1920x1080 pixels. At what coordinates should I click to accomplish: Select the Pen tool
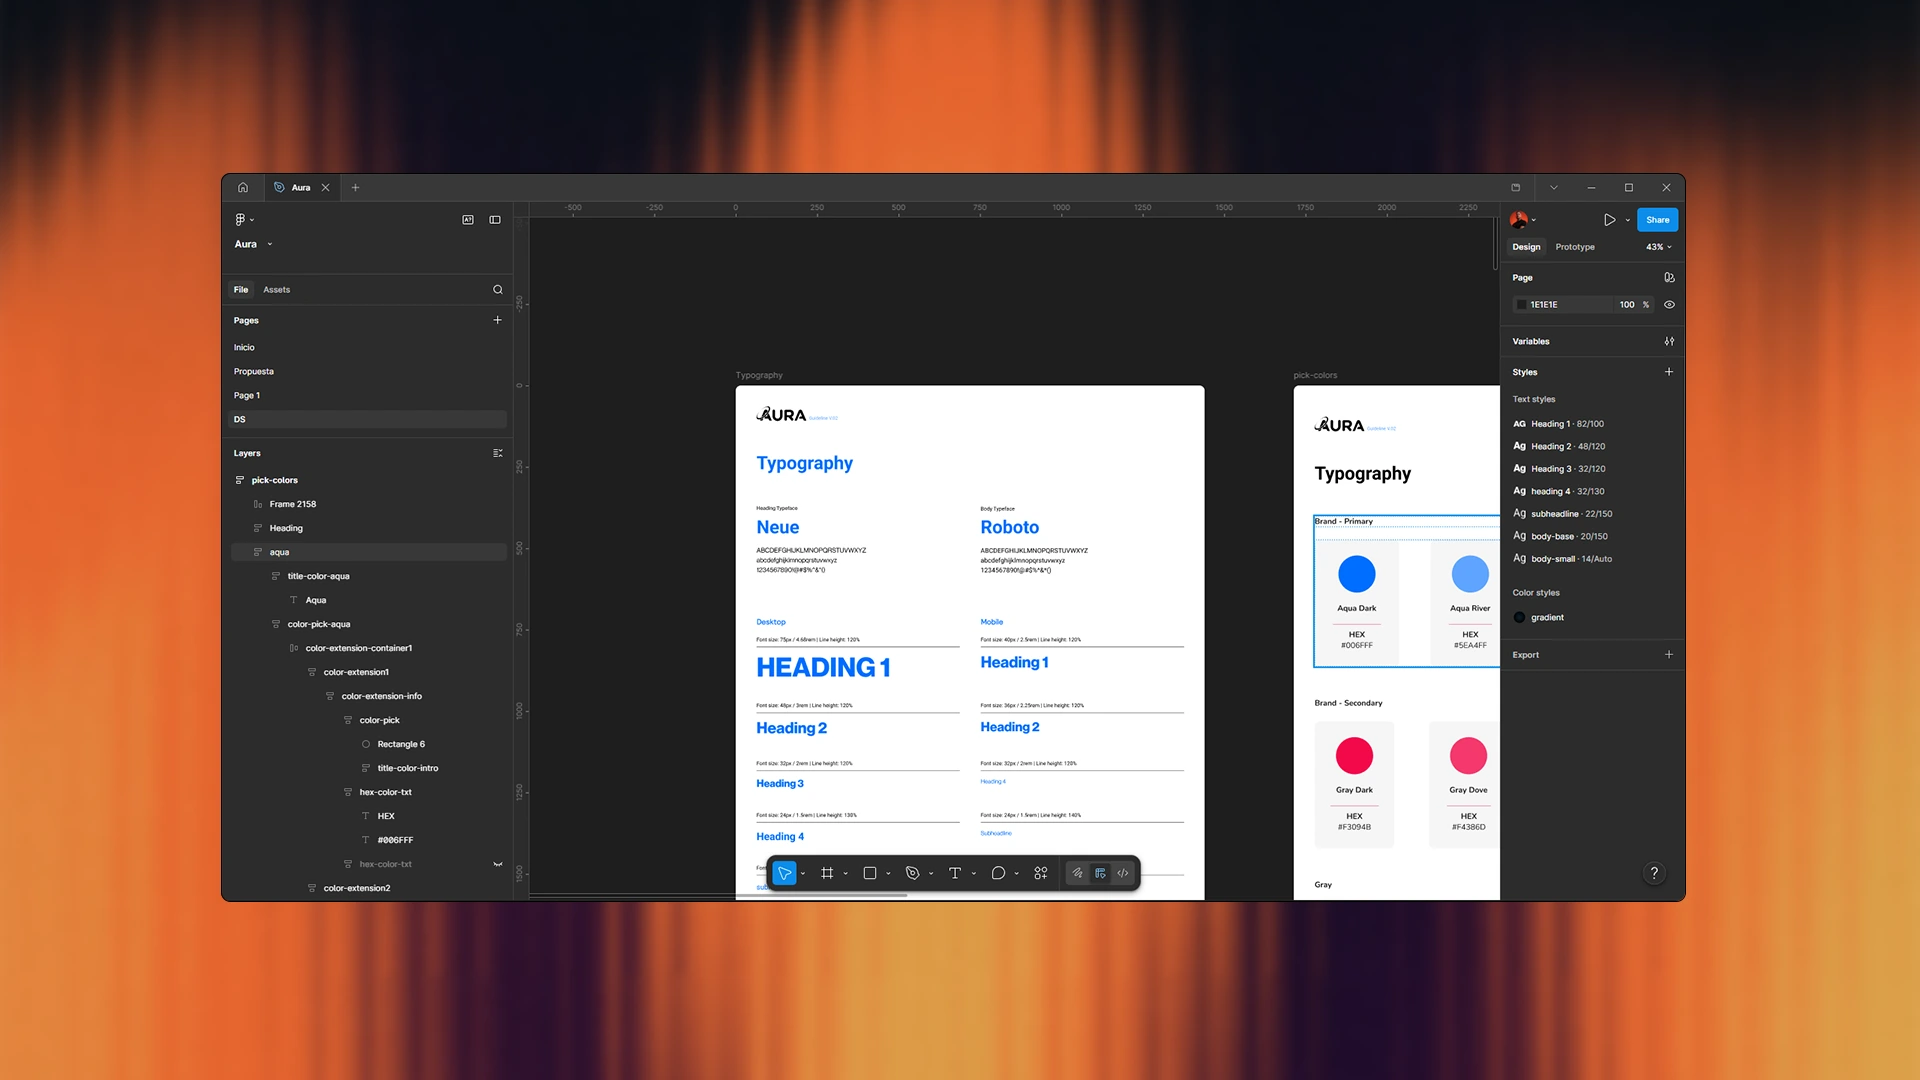click(912, 873)
